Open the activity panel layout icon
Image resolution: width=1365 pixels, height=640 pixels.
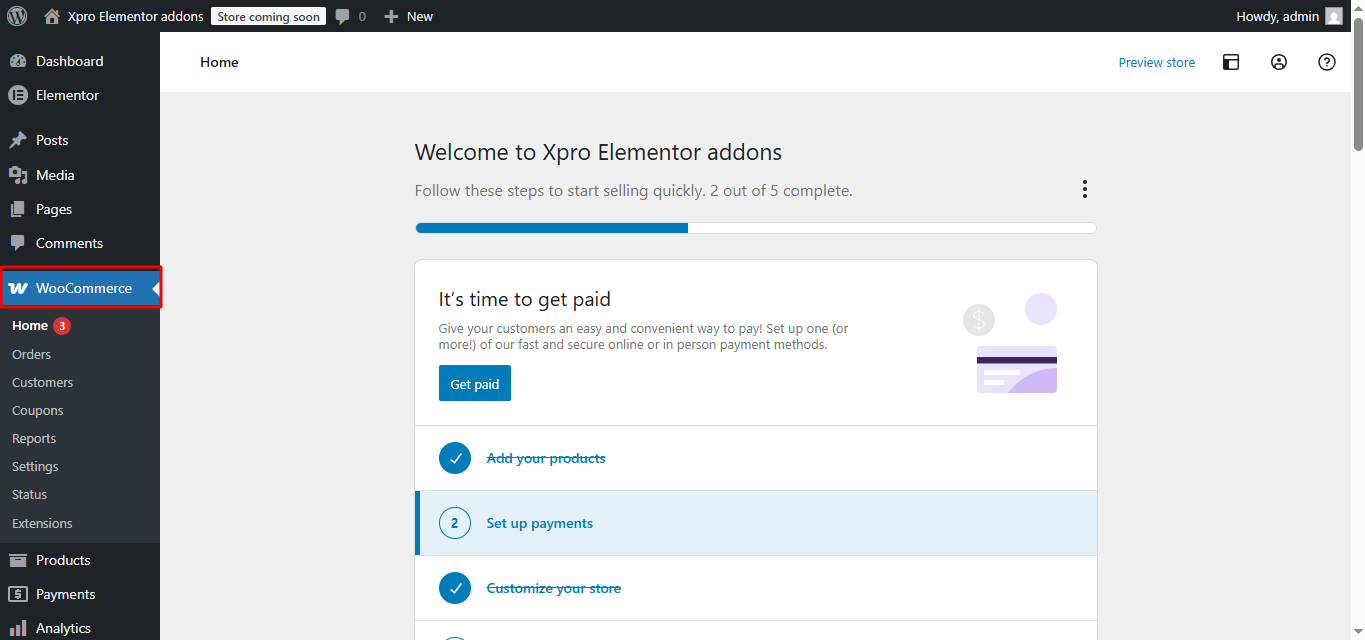[1231, 62]
